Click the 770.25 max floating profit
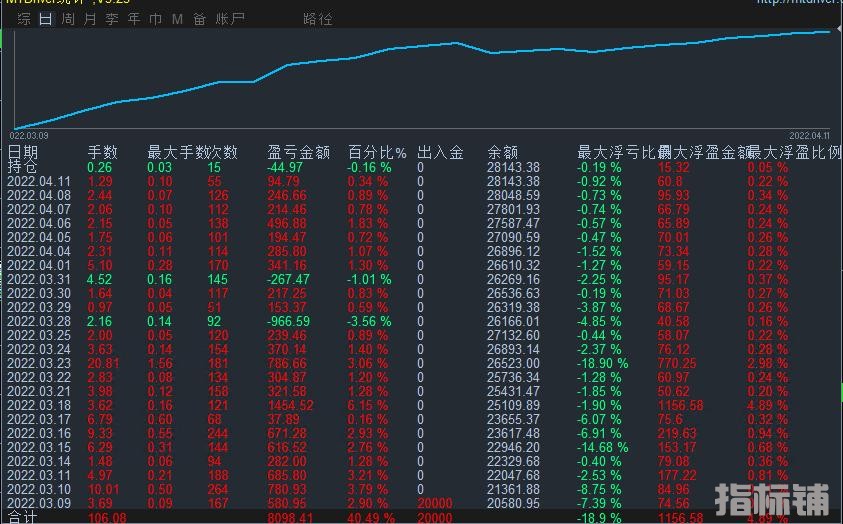 pyautogui.click(x=676, y=363)
